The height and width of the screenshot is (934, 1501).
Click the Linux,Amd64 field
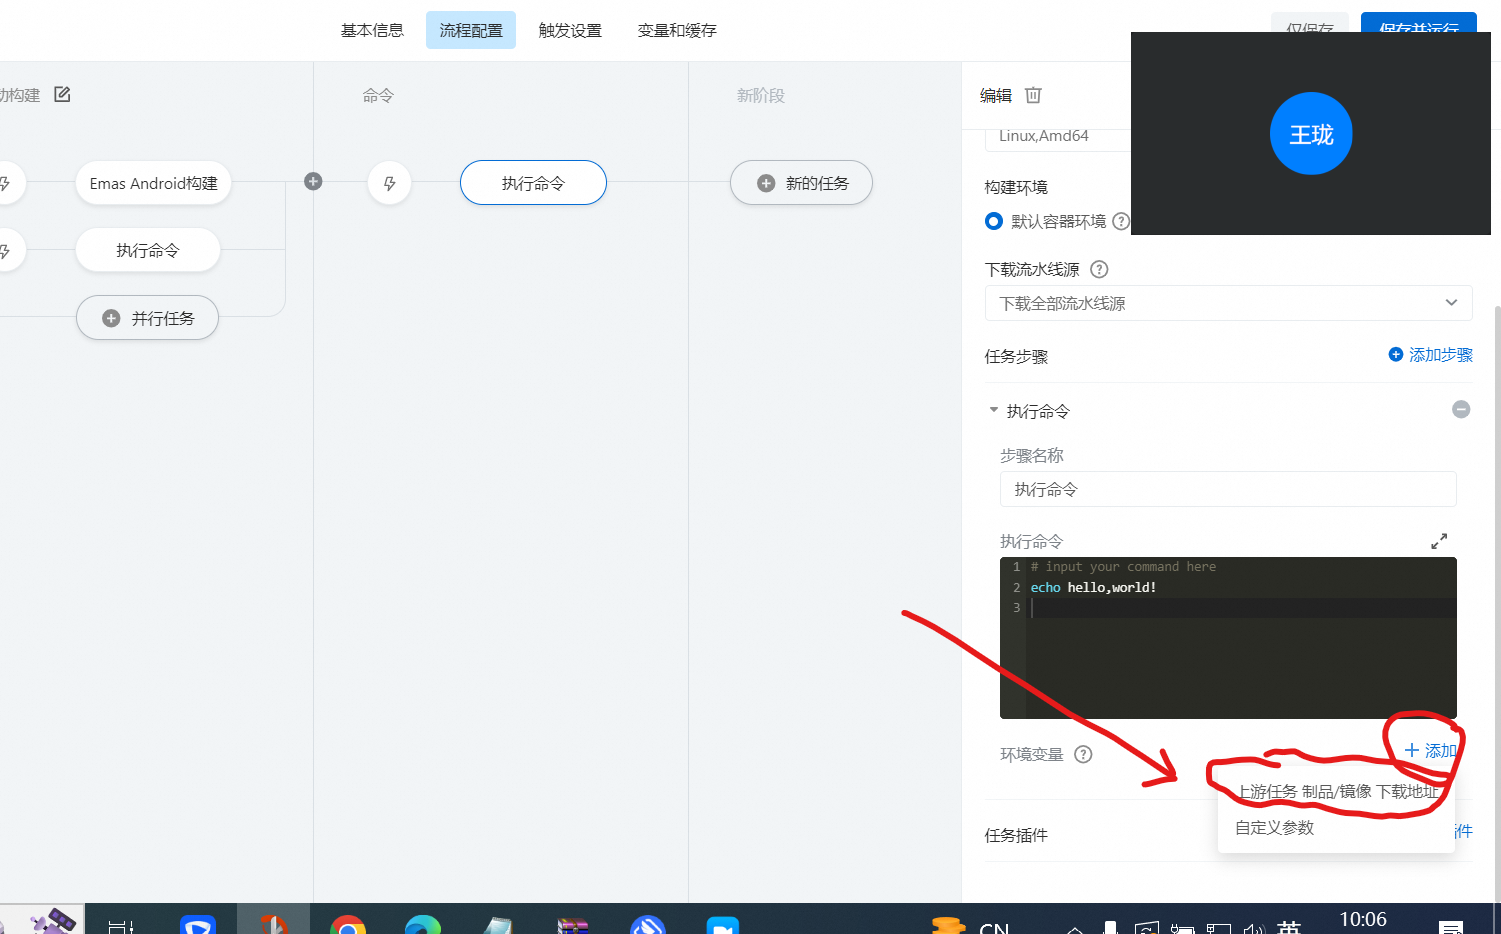pos(1058,136)
